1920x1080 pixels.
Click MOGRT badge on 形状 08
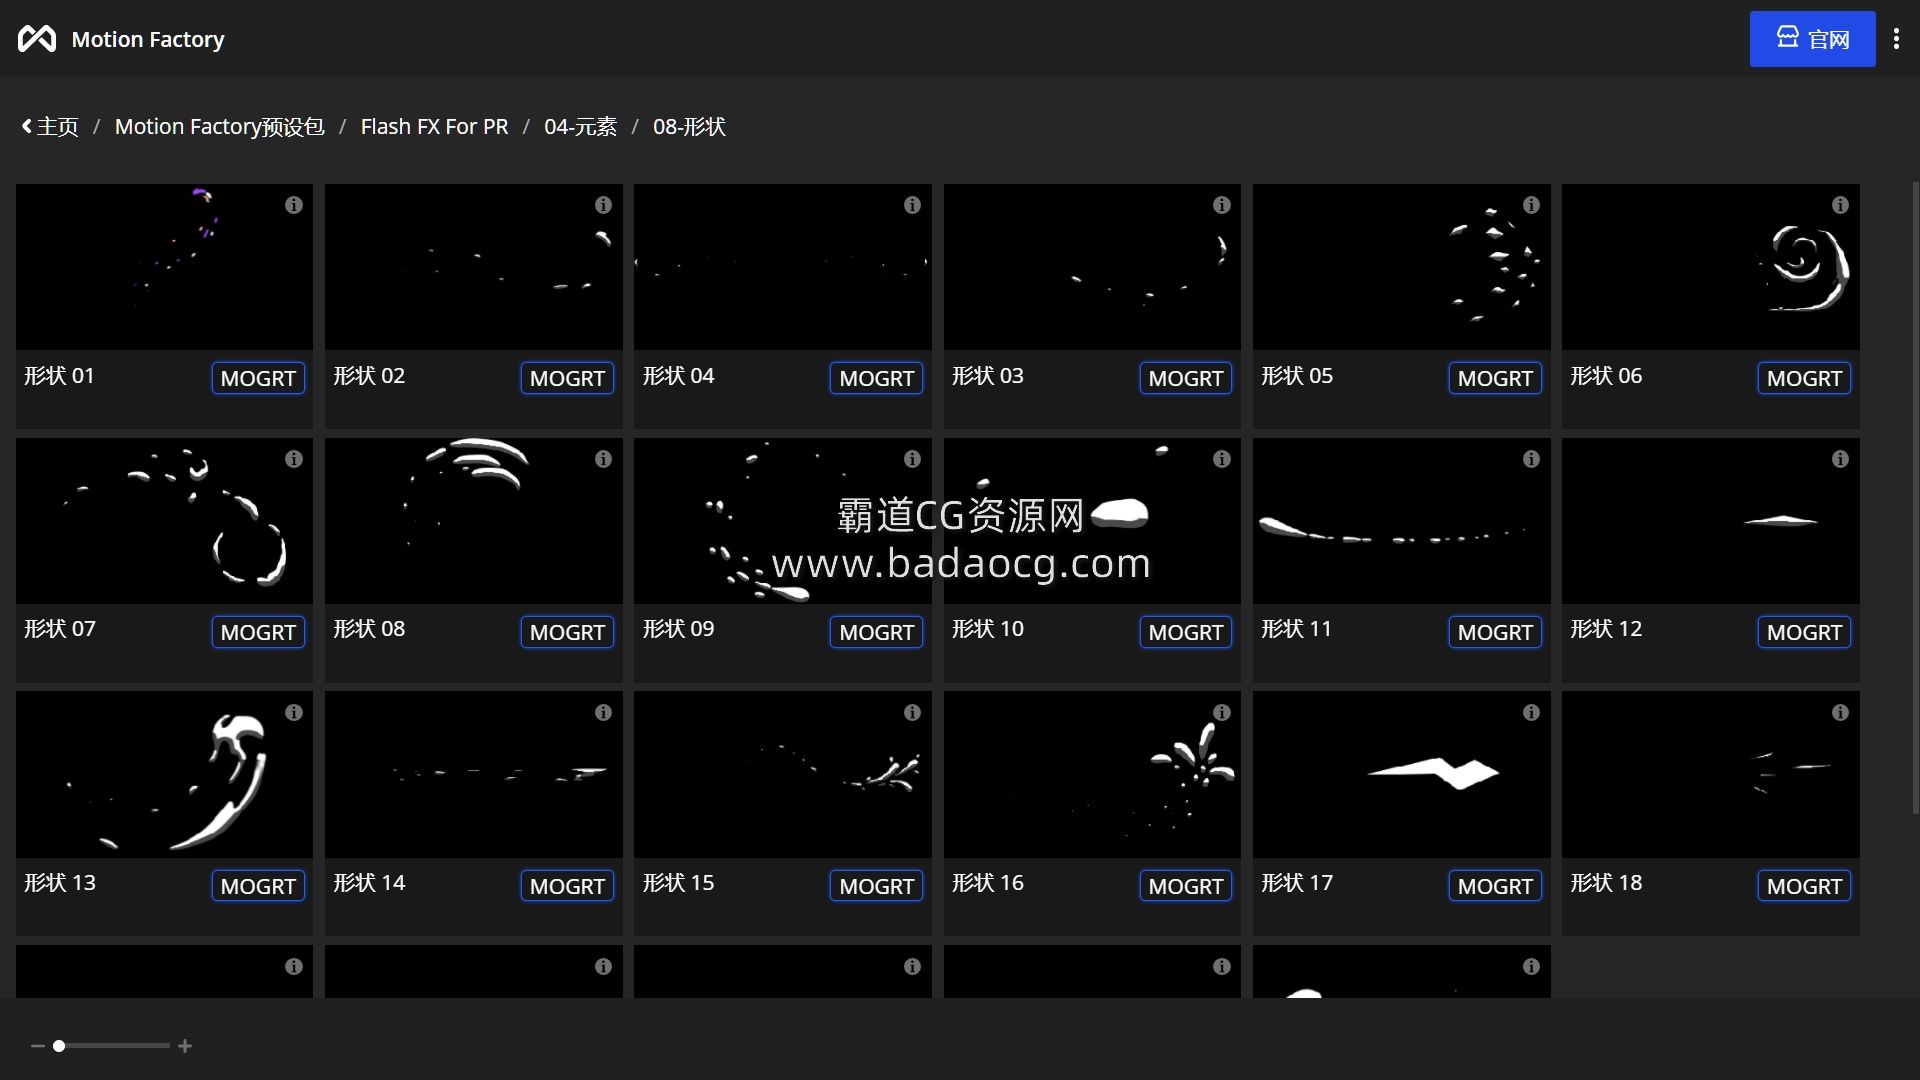tap(567, 632)
